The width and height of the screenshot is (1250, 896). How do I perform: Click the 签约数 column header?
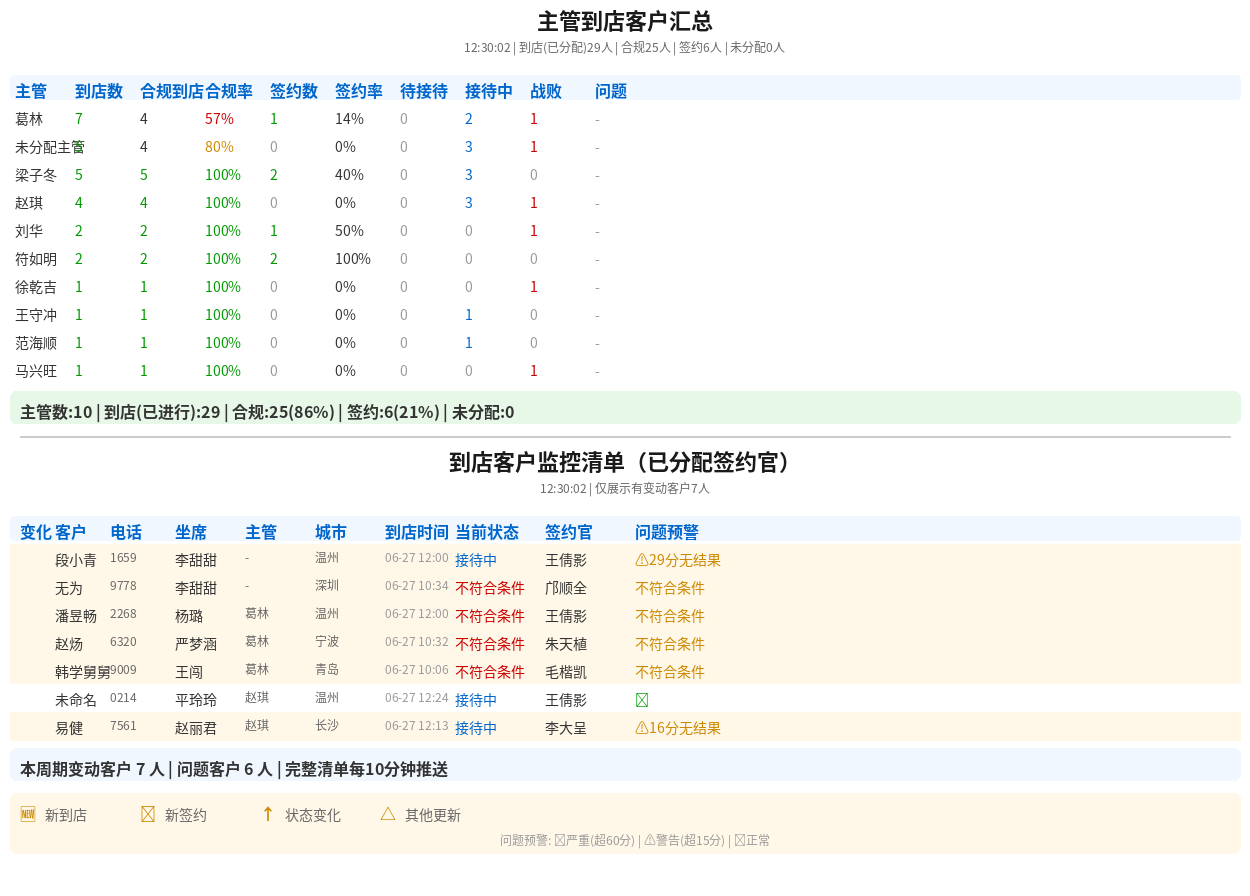294,91
